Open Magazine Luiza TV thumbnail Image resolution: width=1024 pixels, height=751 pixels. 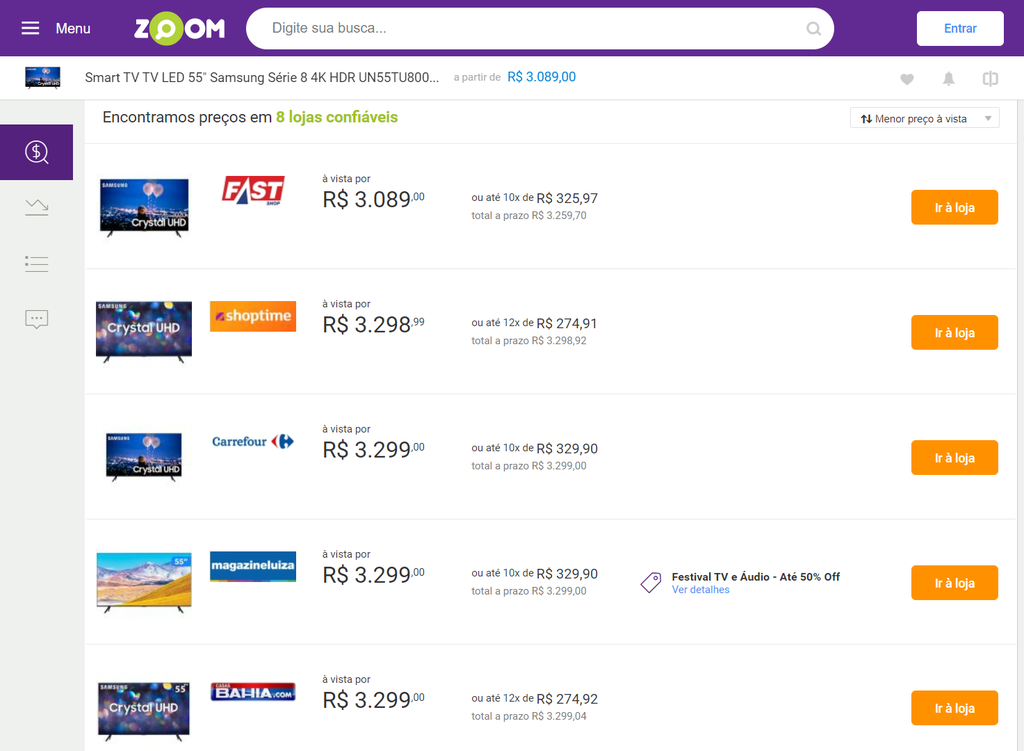(144, 581)
